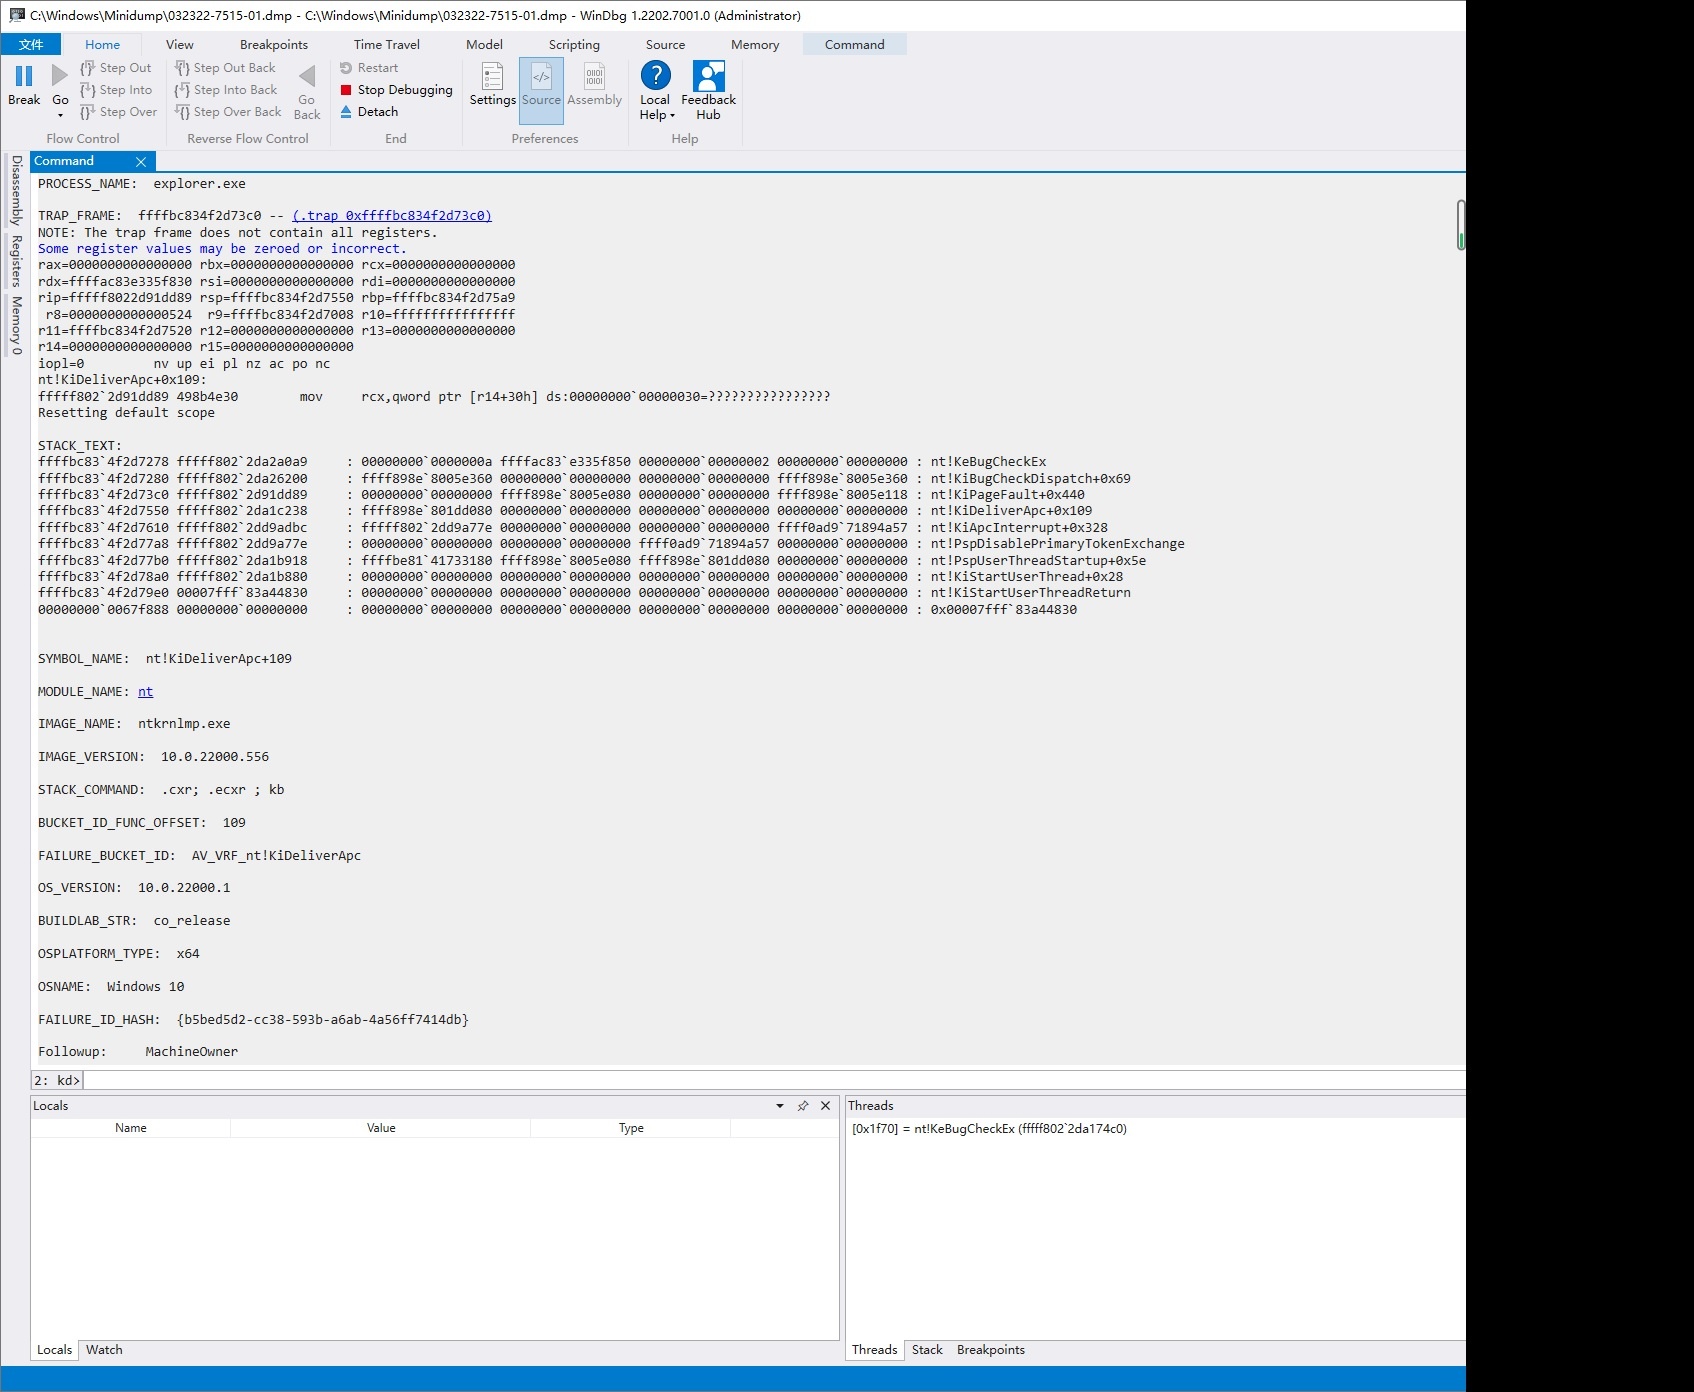Screen dimensions: 1694x1392
Task: Open the Settings preferences icon
Action: click(492, 76)
